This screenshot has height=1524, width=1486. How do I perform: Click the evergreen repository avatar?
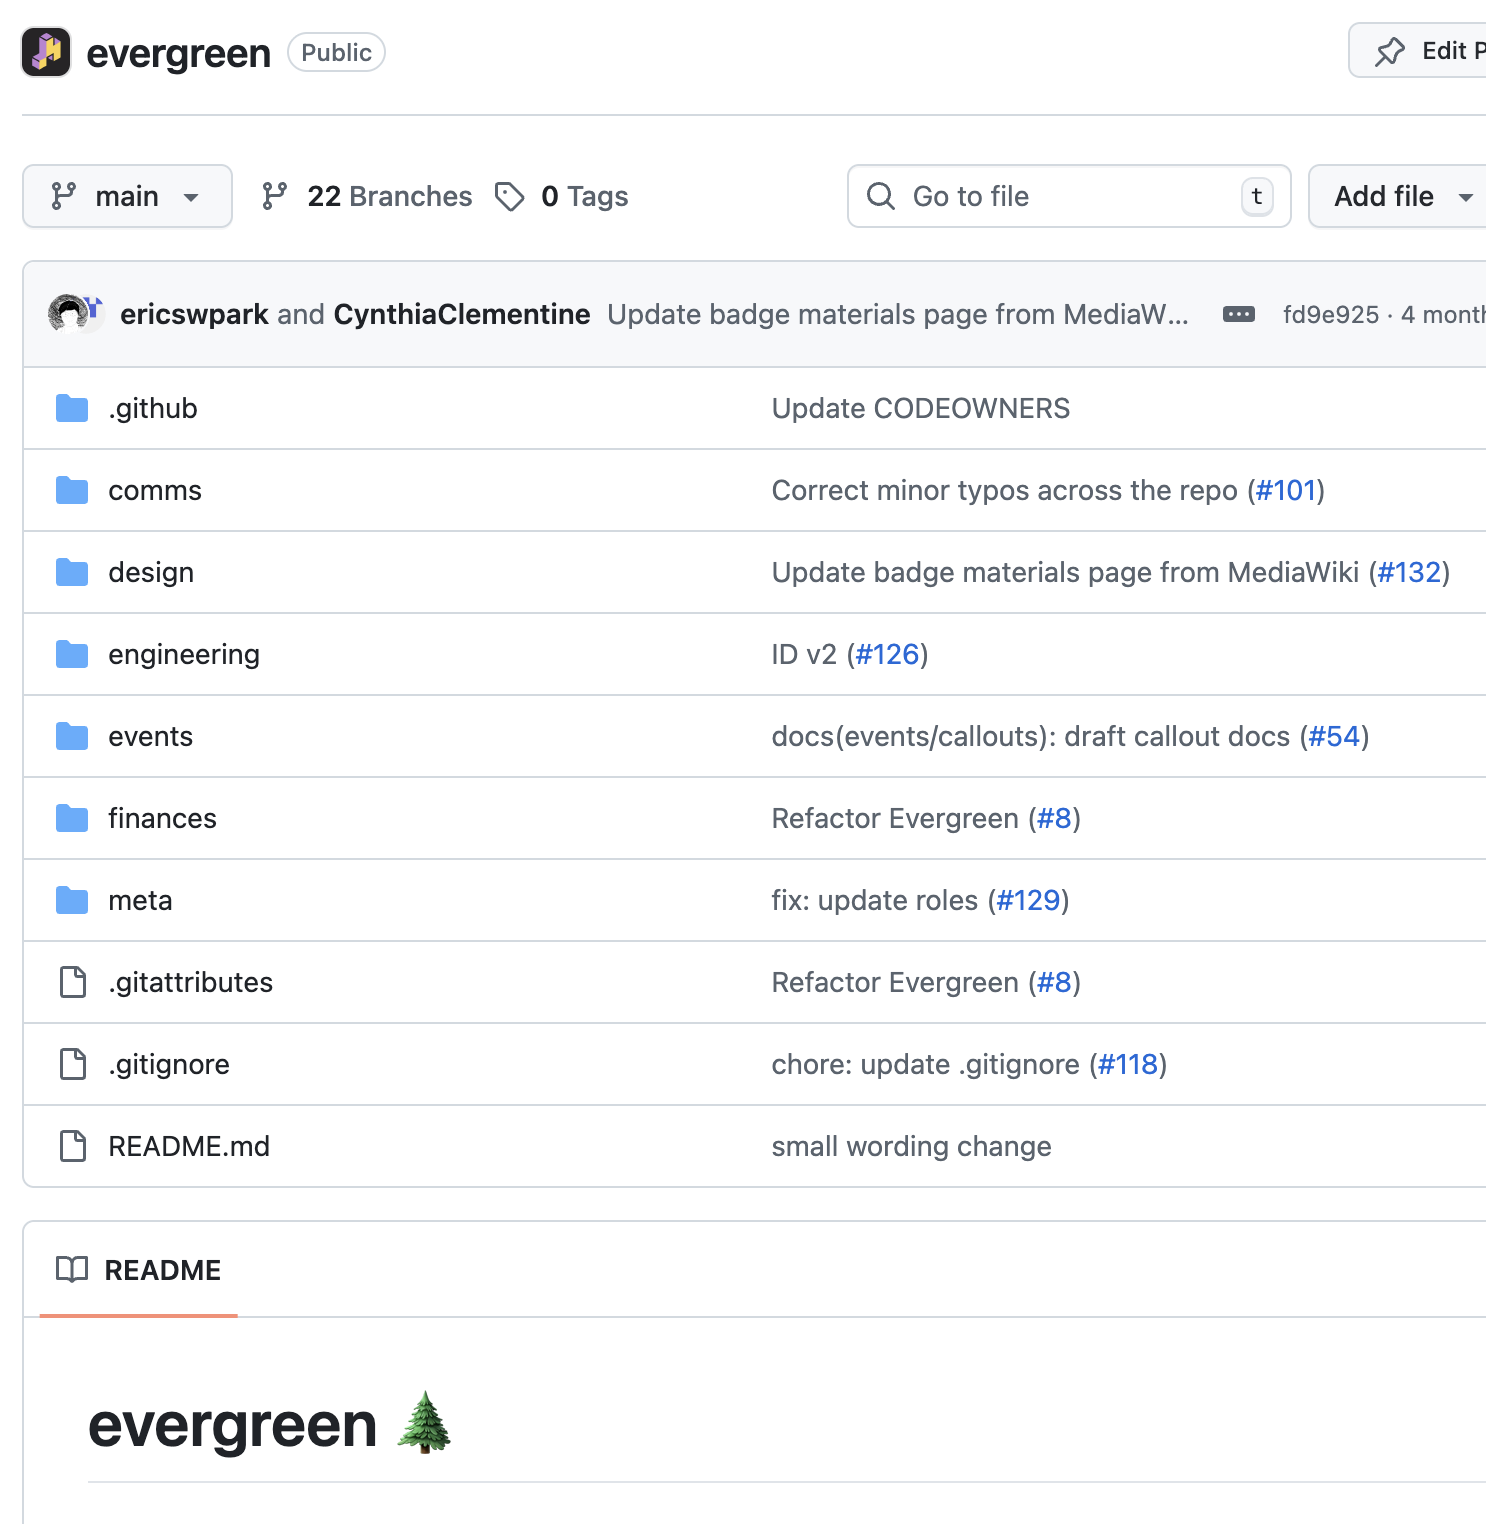click(x=44, y=51)
